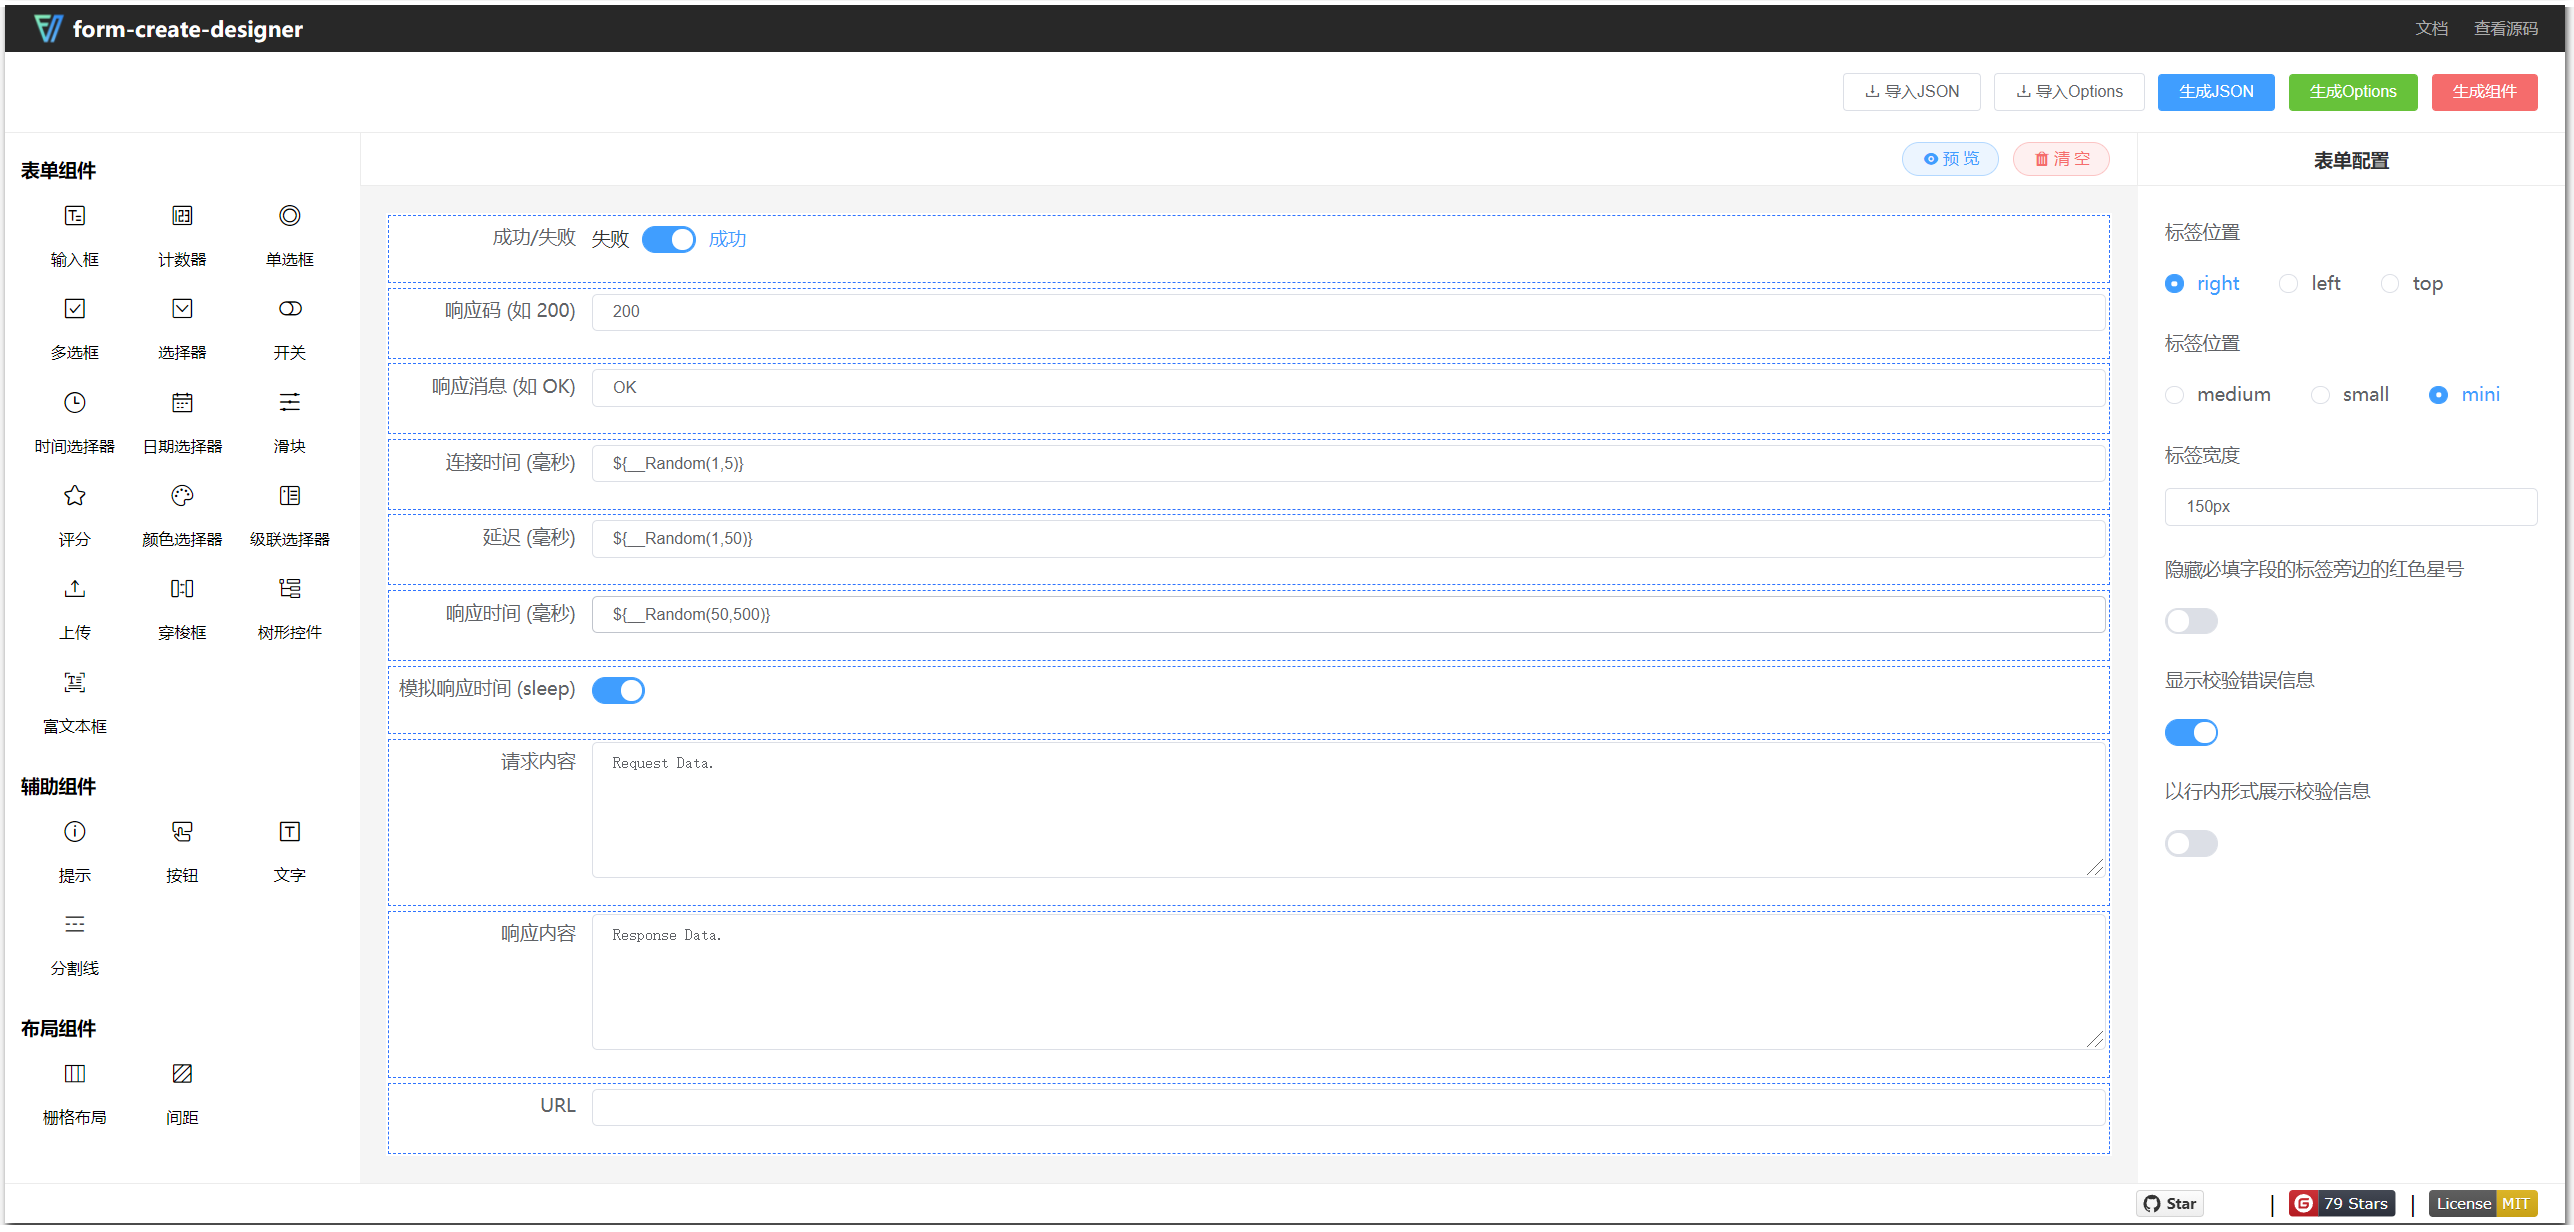Screen dimensions: 2574x1232
Task: Select the left label position radio
Action: pos(2288,284)
